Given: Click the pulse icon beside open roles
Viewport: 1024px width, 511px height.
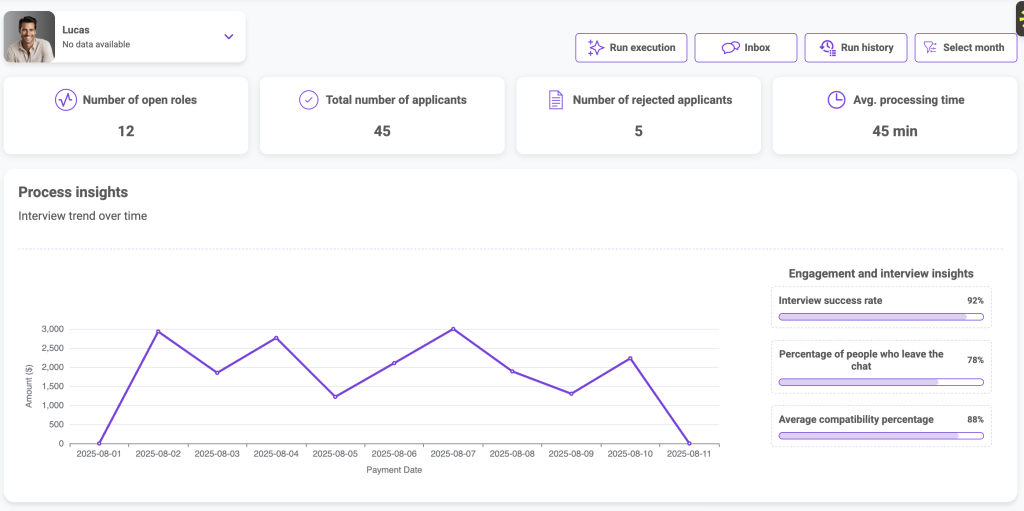Looking at the screenshot, I should pyautogui.click(x=66, y=100).
